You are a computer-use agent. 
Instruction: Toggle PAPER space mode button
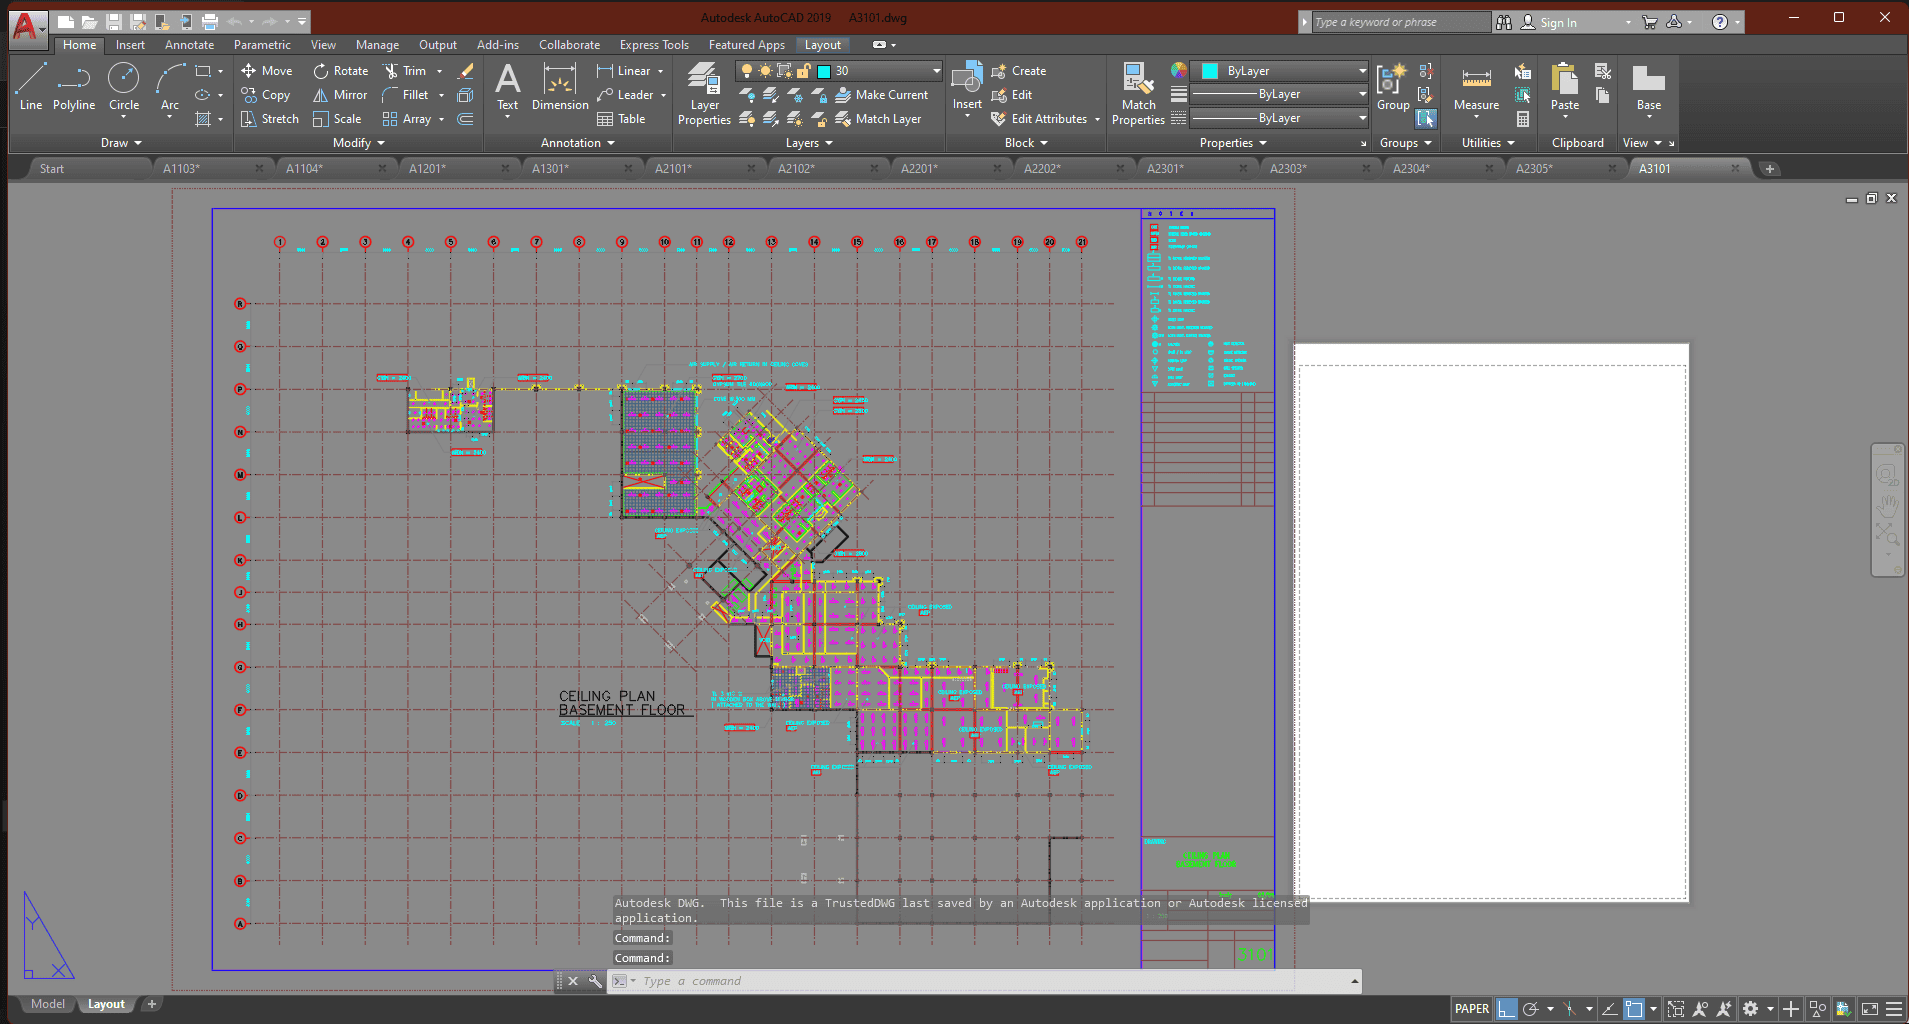pyautogui.click(x=1471, y=1009)
